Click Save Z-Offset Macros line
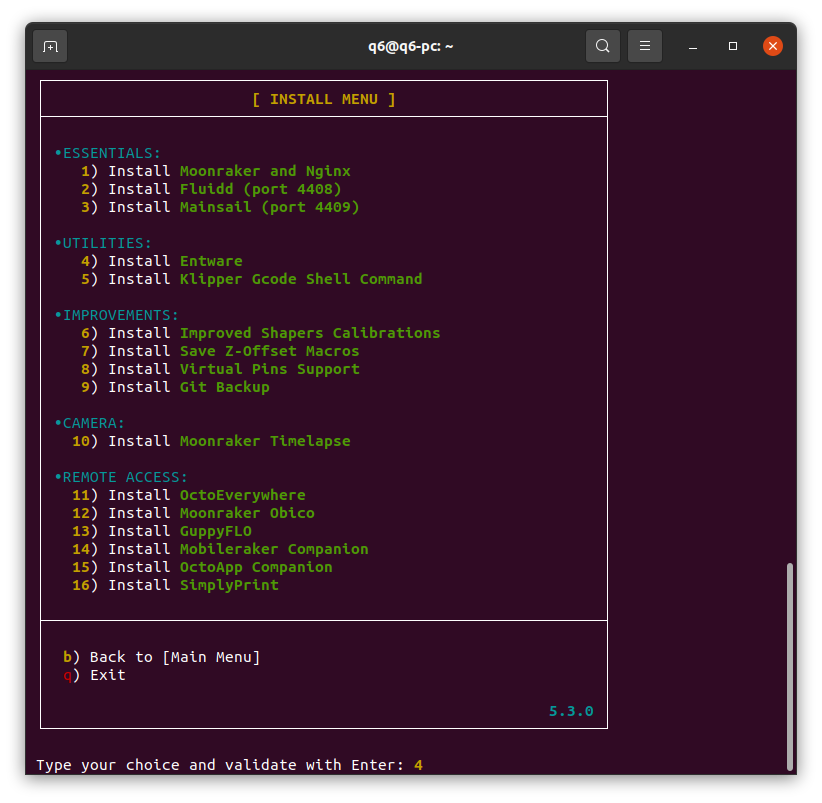Viewport: 822px width, 803px height. coord(220,351)
